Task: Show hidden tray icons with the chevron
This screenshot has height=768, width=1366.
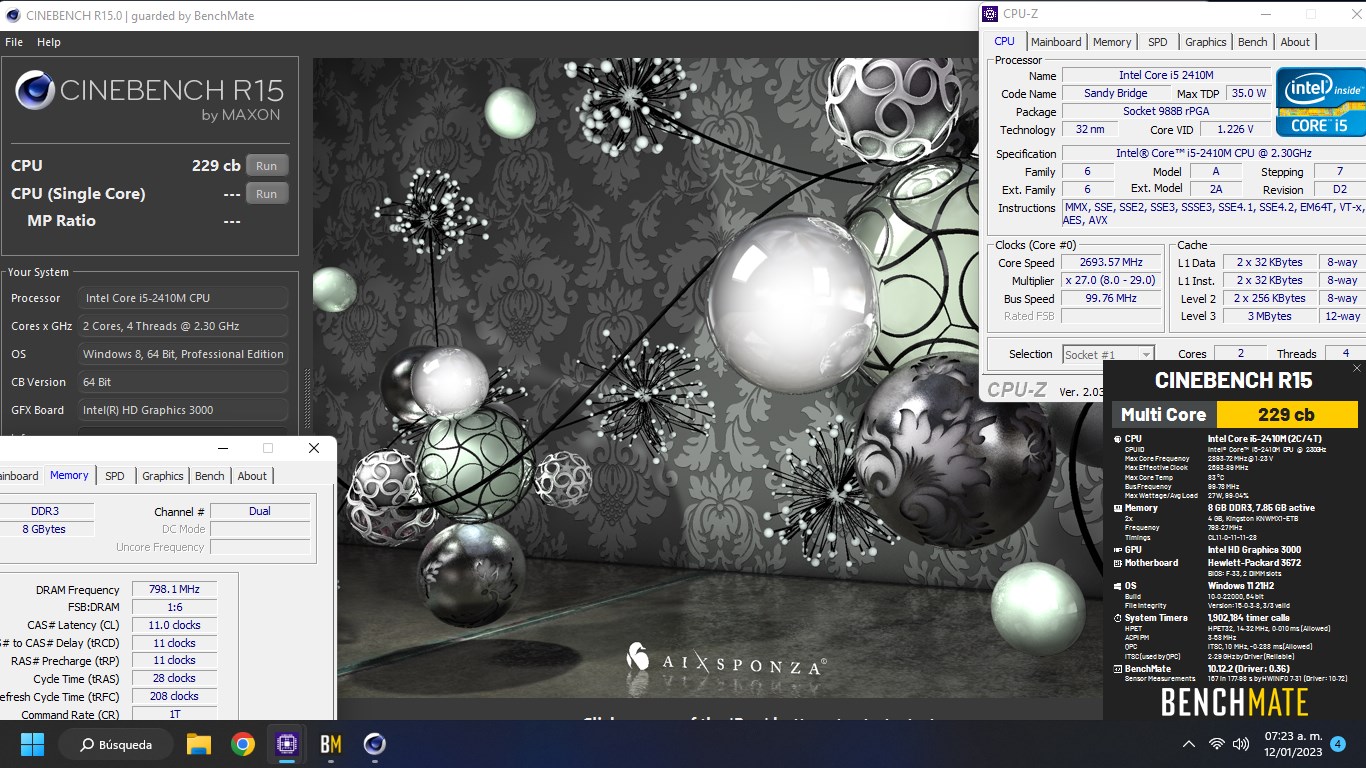Action: tap(1189, 744)
